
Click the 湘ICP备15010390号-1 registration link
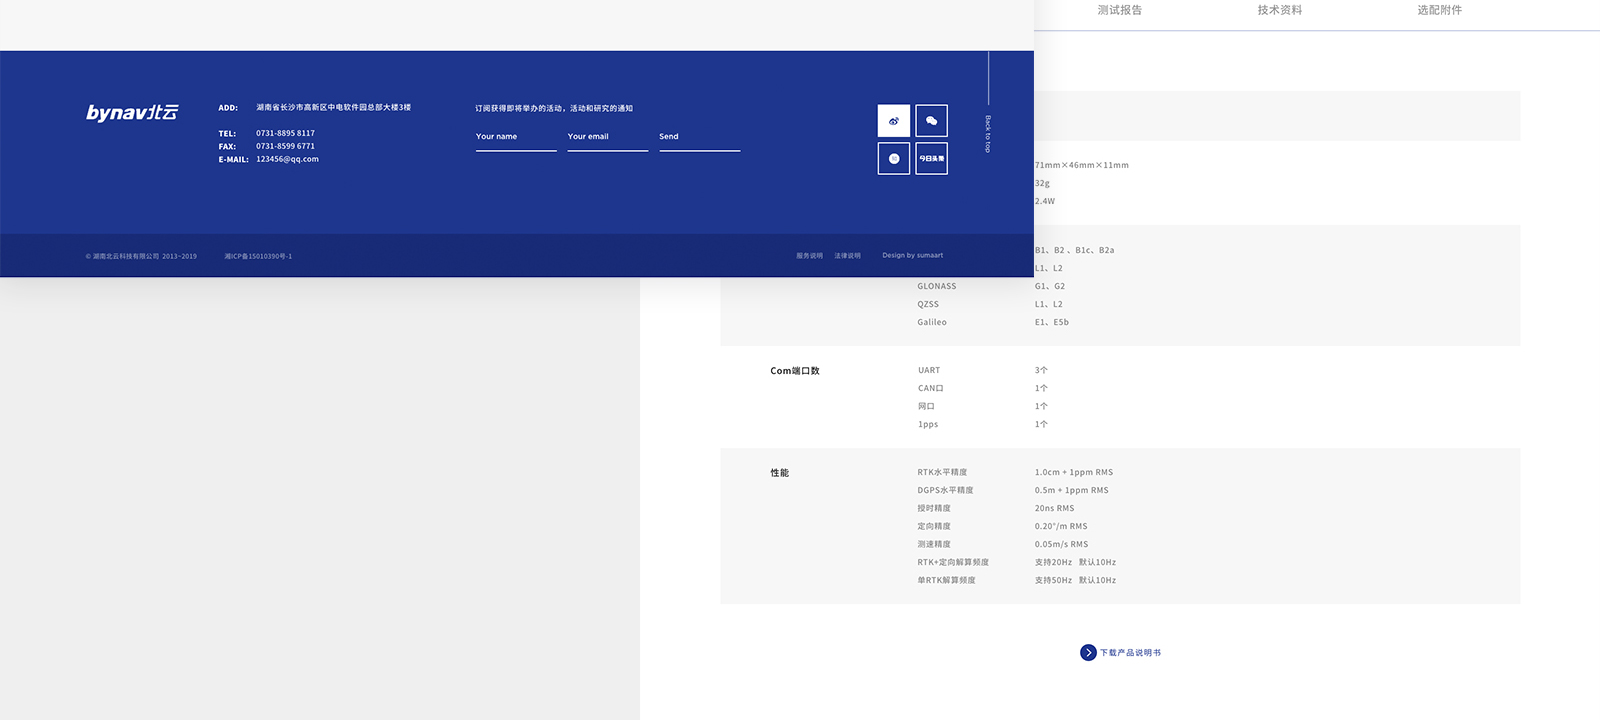tap(258, 257)
